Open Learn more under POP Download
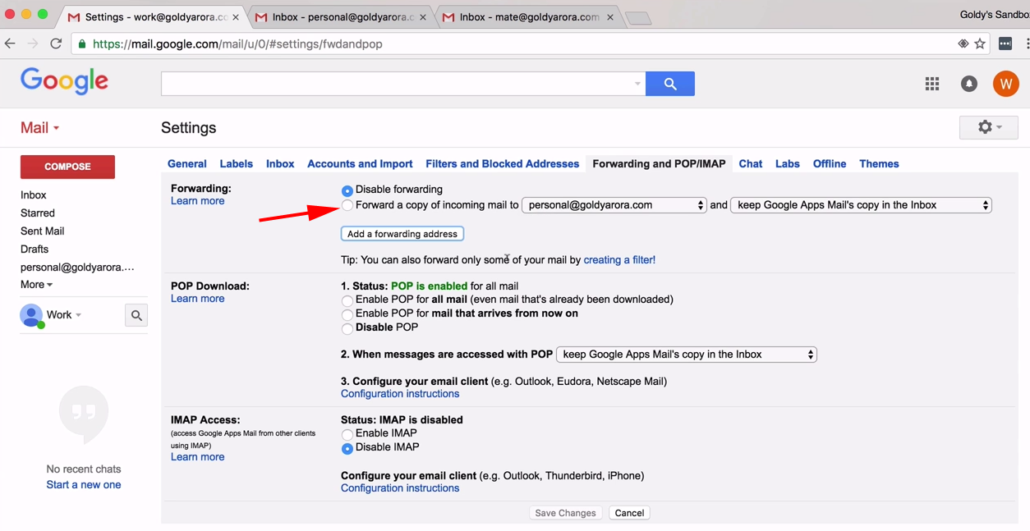Image resolution: width=1030 pixels, height=531 pixels. click(x=197, y=298)
